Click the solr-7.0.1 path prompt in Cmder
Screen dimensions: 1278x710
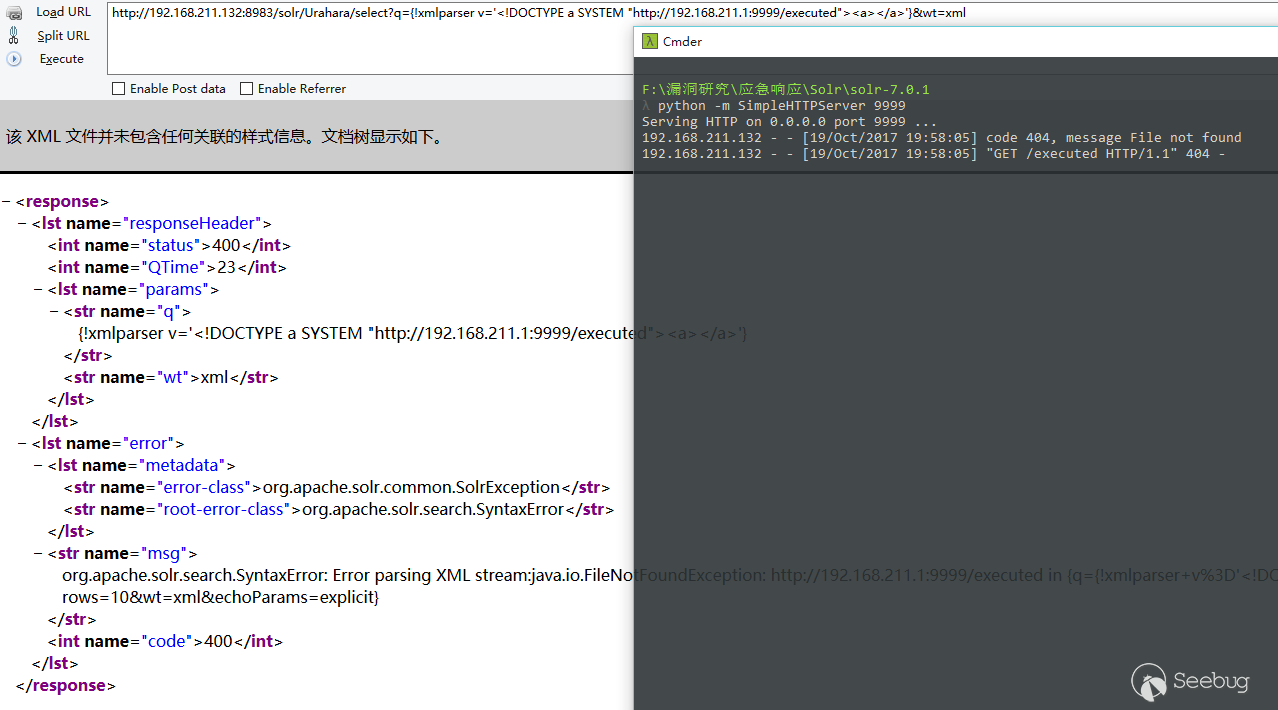786,90
